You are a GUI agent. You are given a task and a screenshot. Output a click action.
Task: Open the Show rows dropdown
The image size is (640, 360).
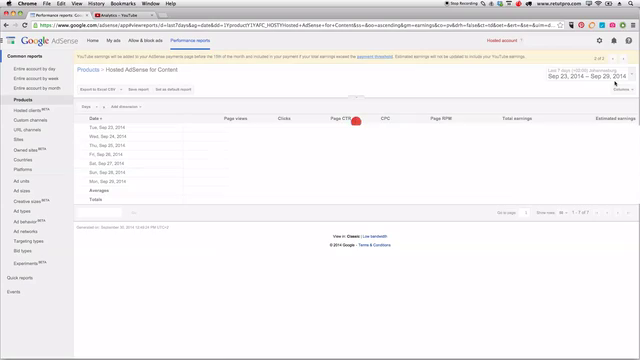[x=563, y=213]
